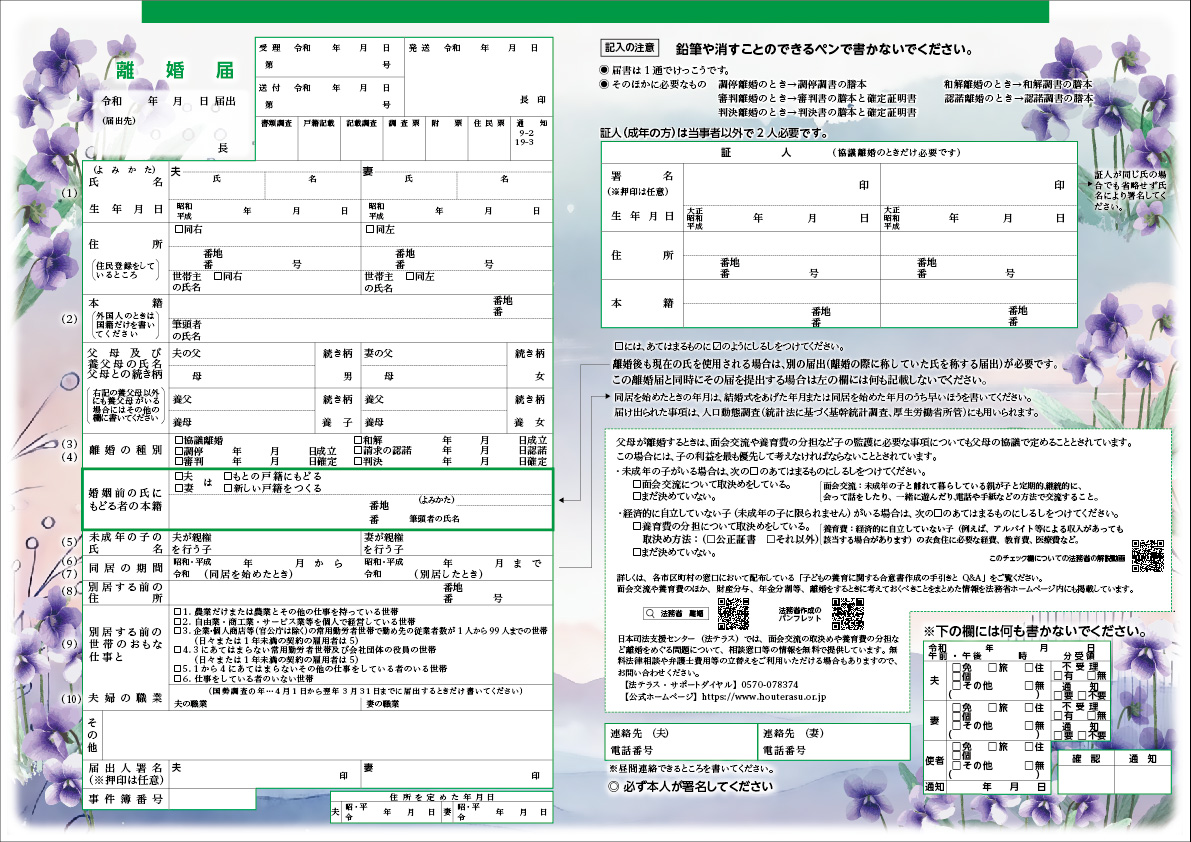Click the wife's 届出人署名 signature field
Image resolution: width=1191 pixels, height=842 pixels.
(x=455, y=773)
